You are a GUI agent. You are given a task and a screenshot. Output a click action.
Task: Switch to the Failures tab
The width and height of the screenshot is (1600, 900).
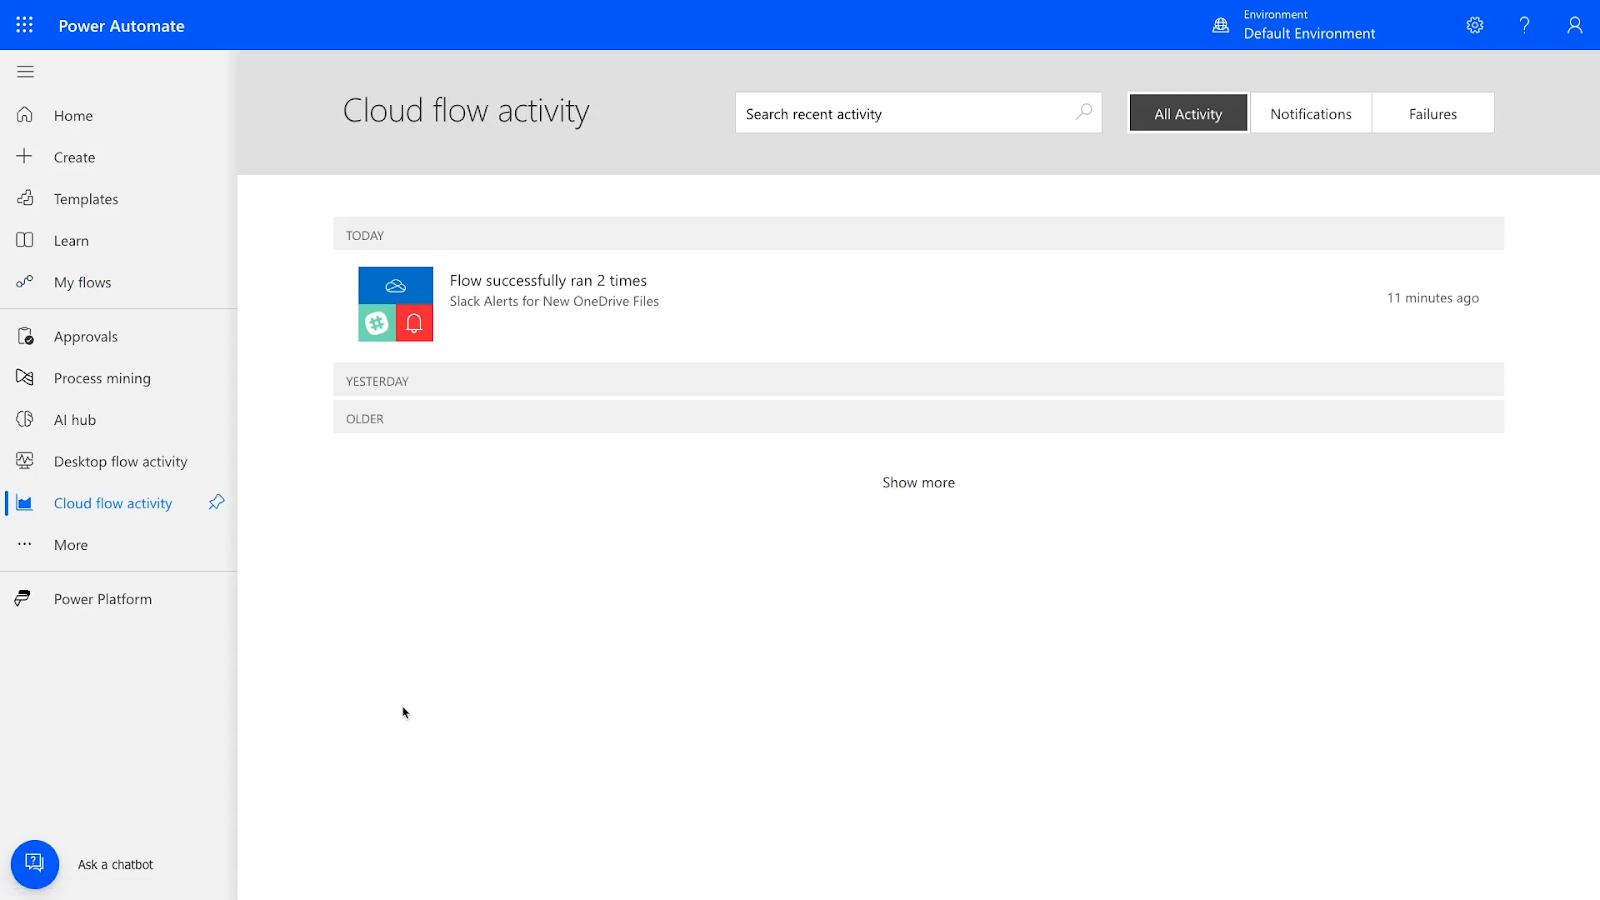pyautogui.click(x=1433, y=113)
